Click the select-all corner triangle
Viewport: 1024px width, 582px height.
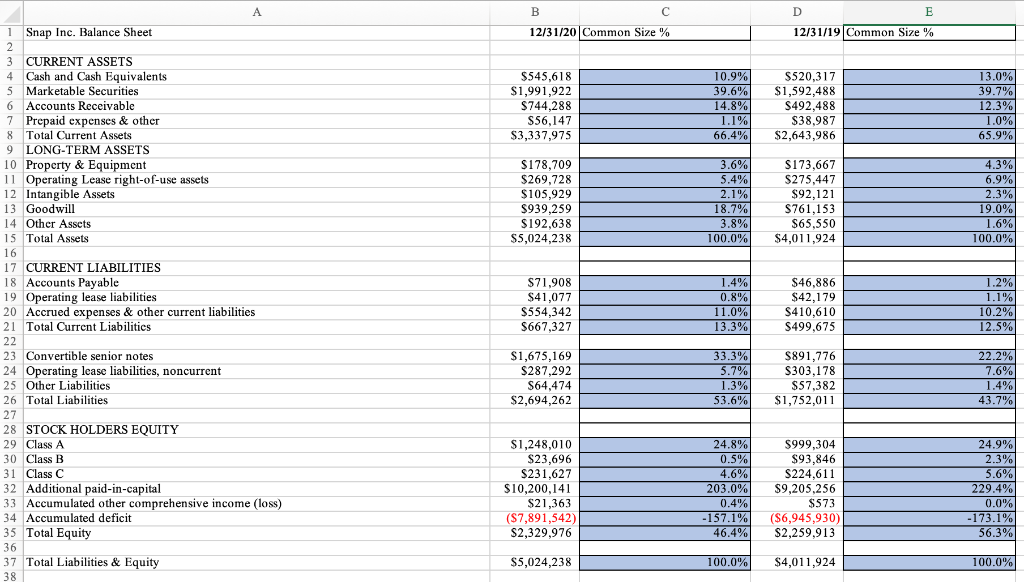(11, 12)
